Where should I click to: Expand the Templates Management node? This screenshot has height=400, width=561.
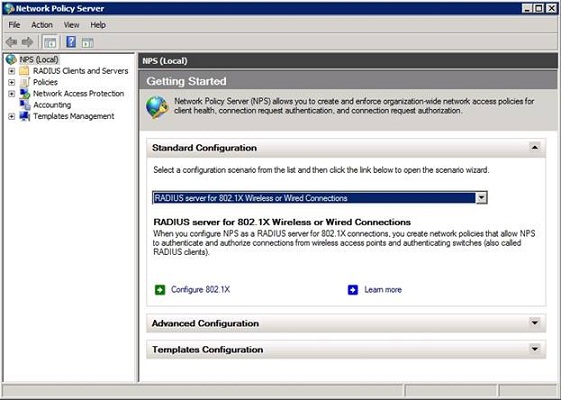click(x=11, y=116)
